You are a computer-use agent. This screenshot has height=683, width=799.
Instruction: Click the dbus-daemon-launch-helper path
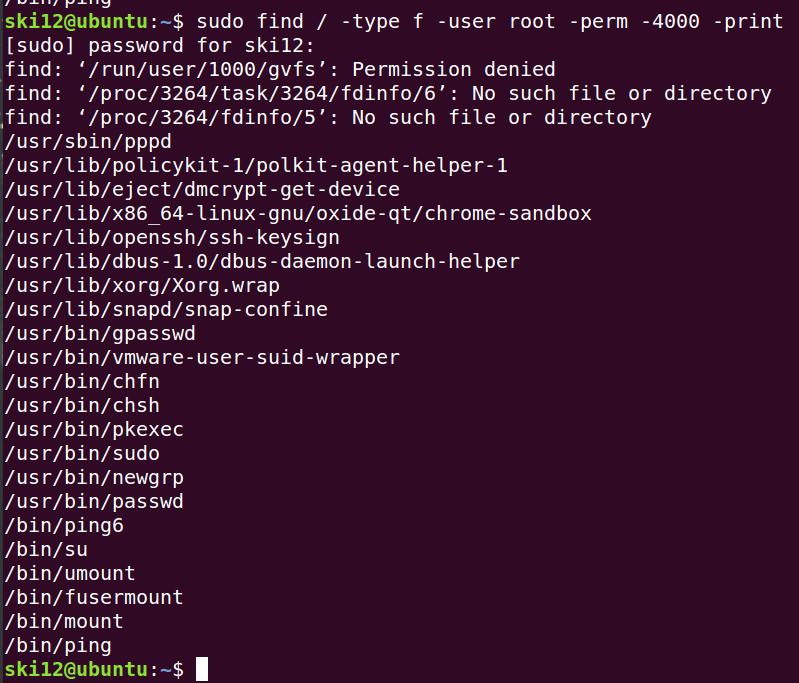262,261
